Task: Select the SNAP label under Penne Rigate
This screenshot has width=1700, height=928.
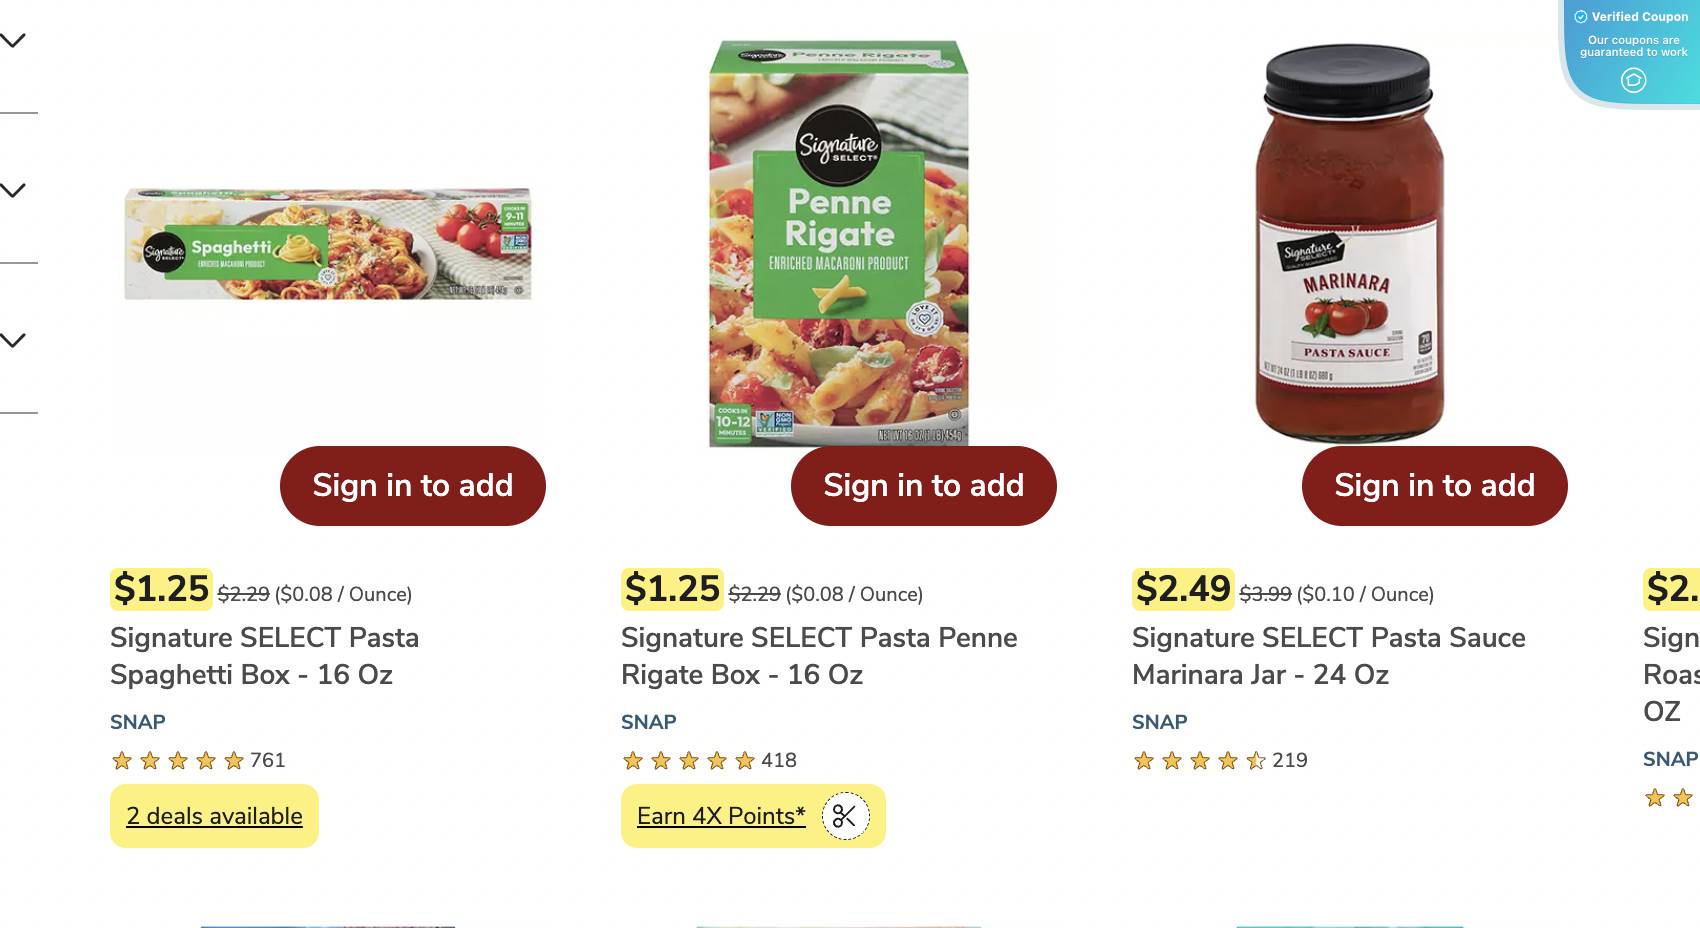Action: [648, 721]
